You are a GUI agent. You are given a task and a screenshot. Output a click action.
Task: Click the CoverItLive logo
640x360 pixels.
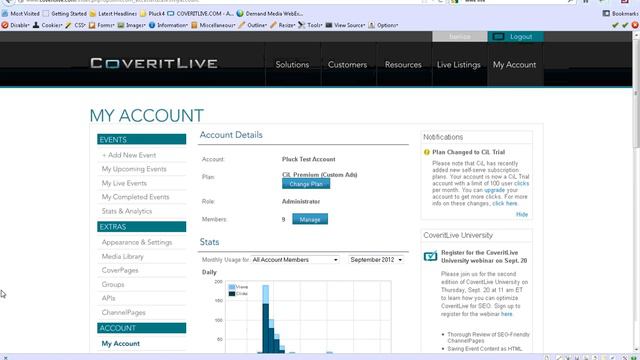click(154, 63)
